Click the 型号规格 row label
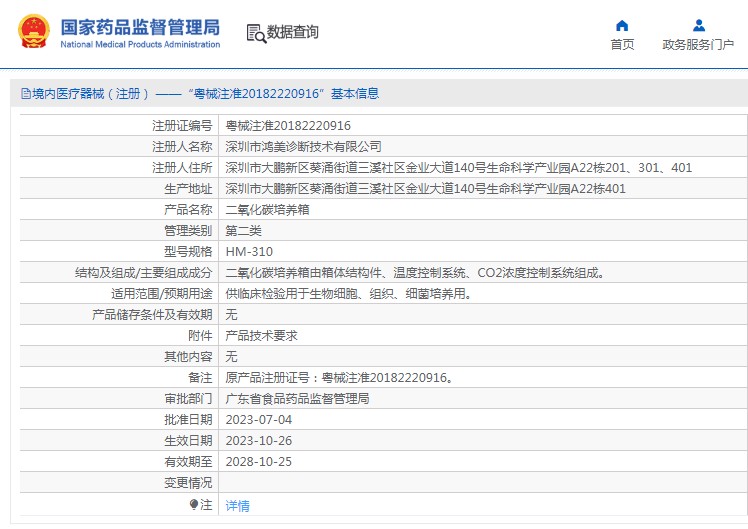Image resolution: width=748 pixels, height=529 pixels. click(x=188, y=251)
